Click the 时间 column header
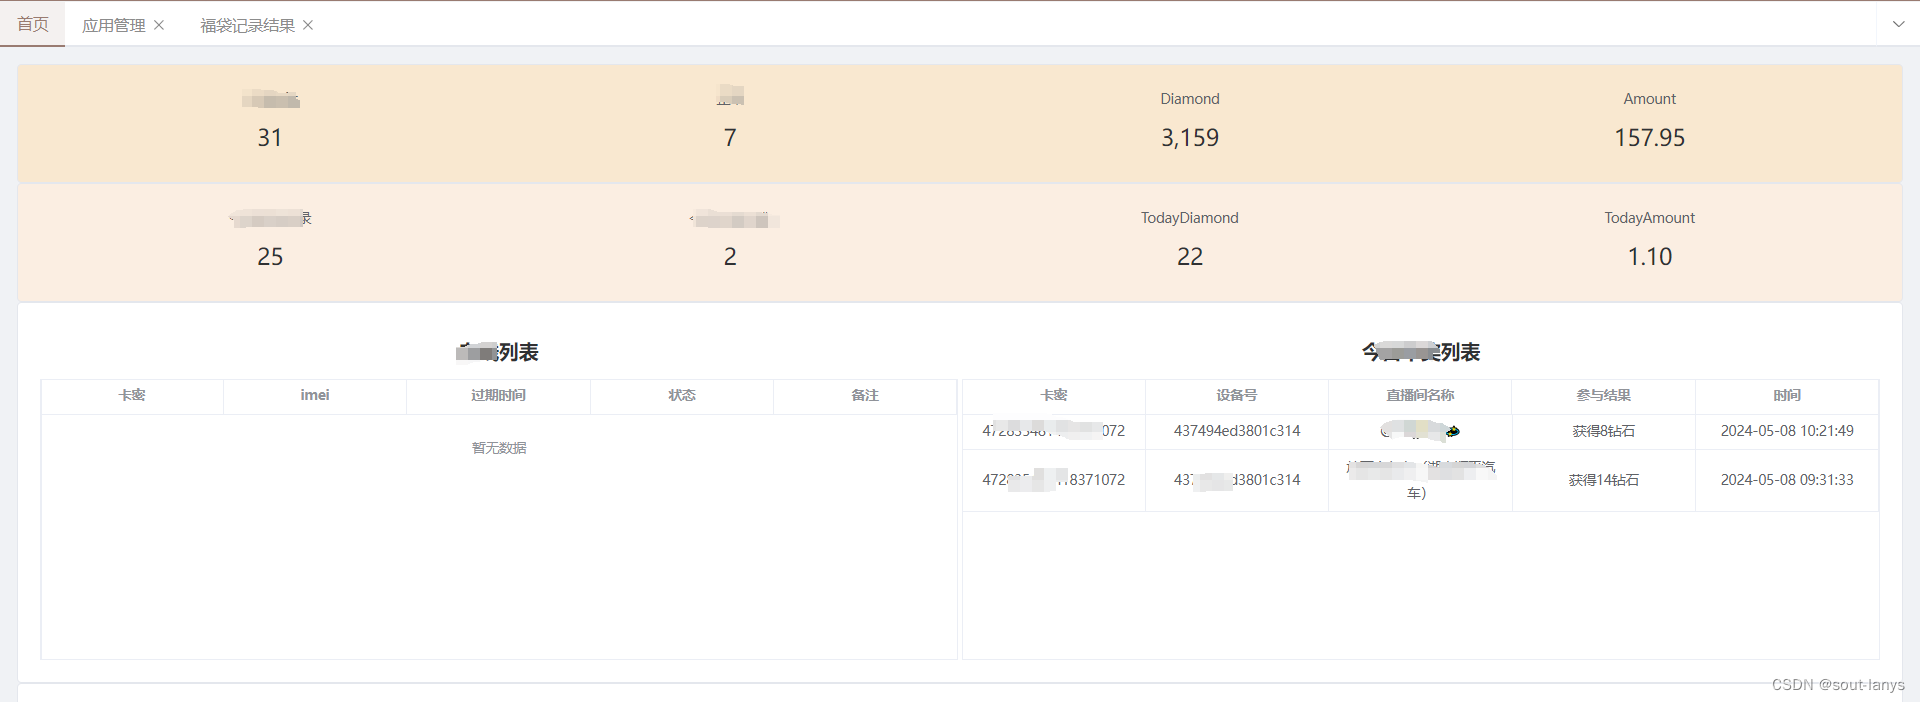 pos(1787,395)
